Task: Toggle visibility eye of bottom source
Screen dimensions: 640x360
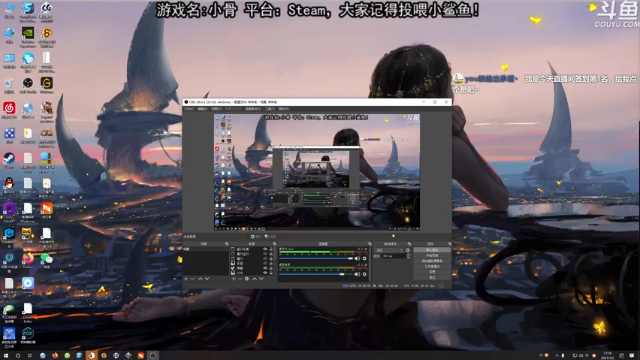Action: (x=265, y=272)
